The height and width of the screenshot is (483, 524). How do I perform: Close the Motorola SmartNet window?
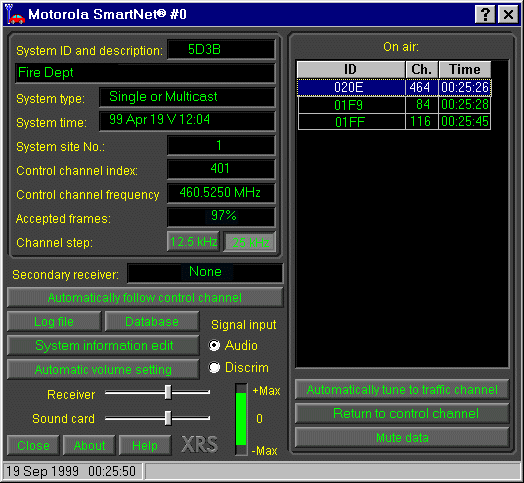click(508, 14)
